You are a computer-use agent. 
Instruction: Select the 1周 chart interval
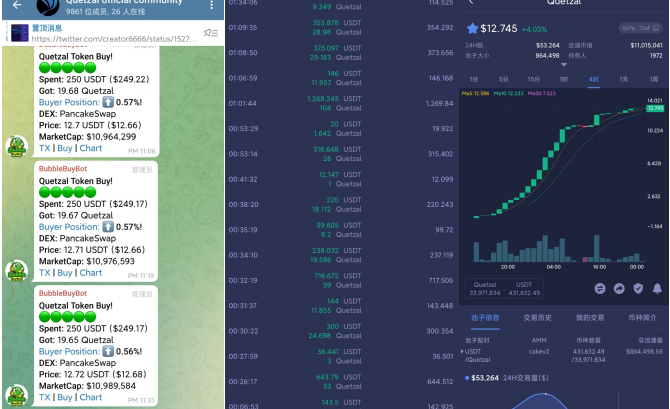click(x=654, y=79)
